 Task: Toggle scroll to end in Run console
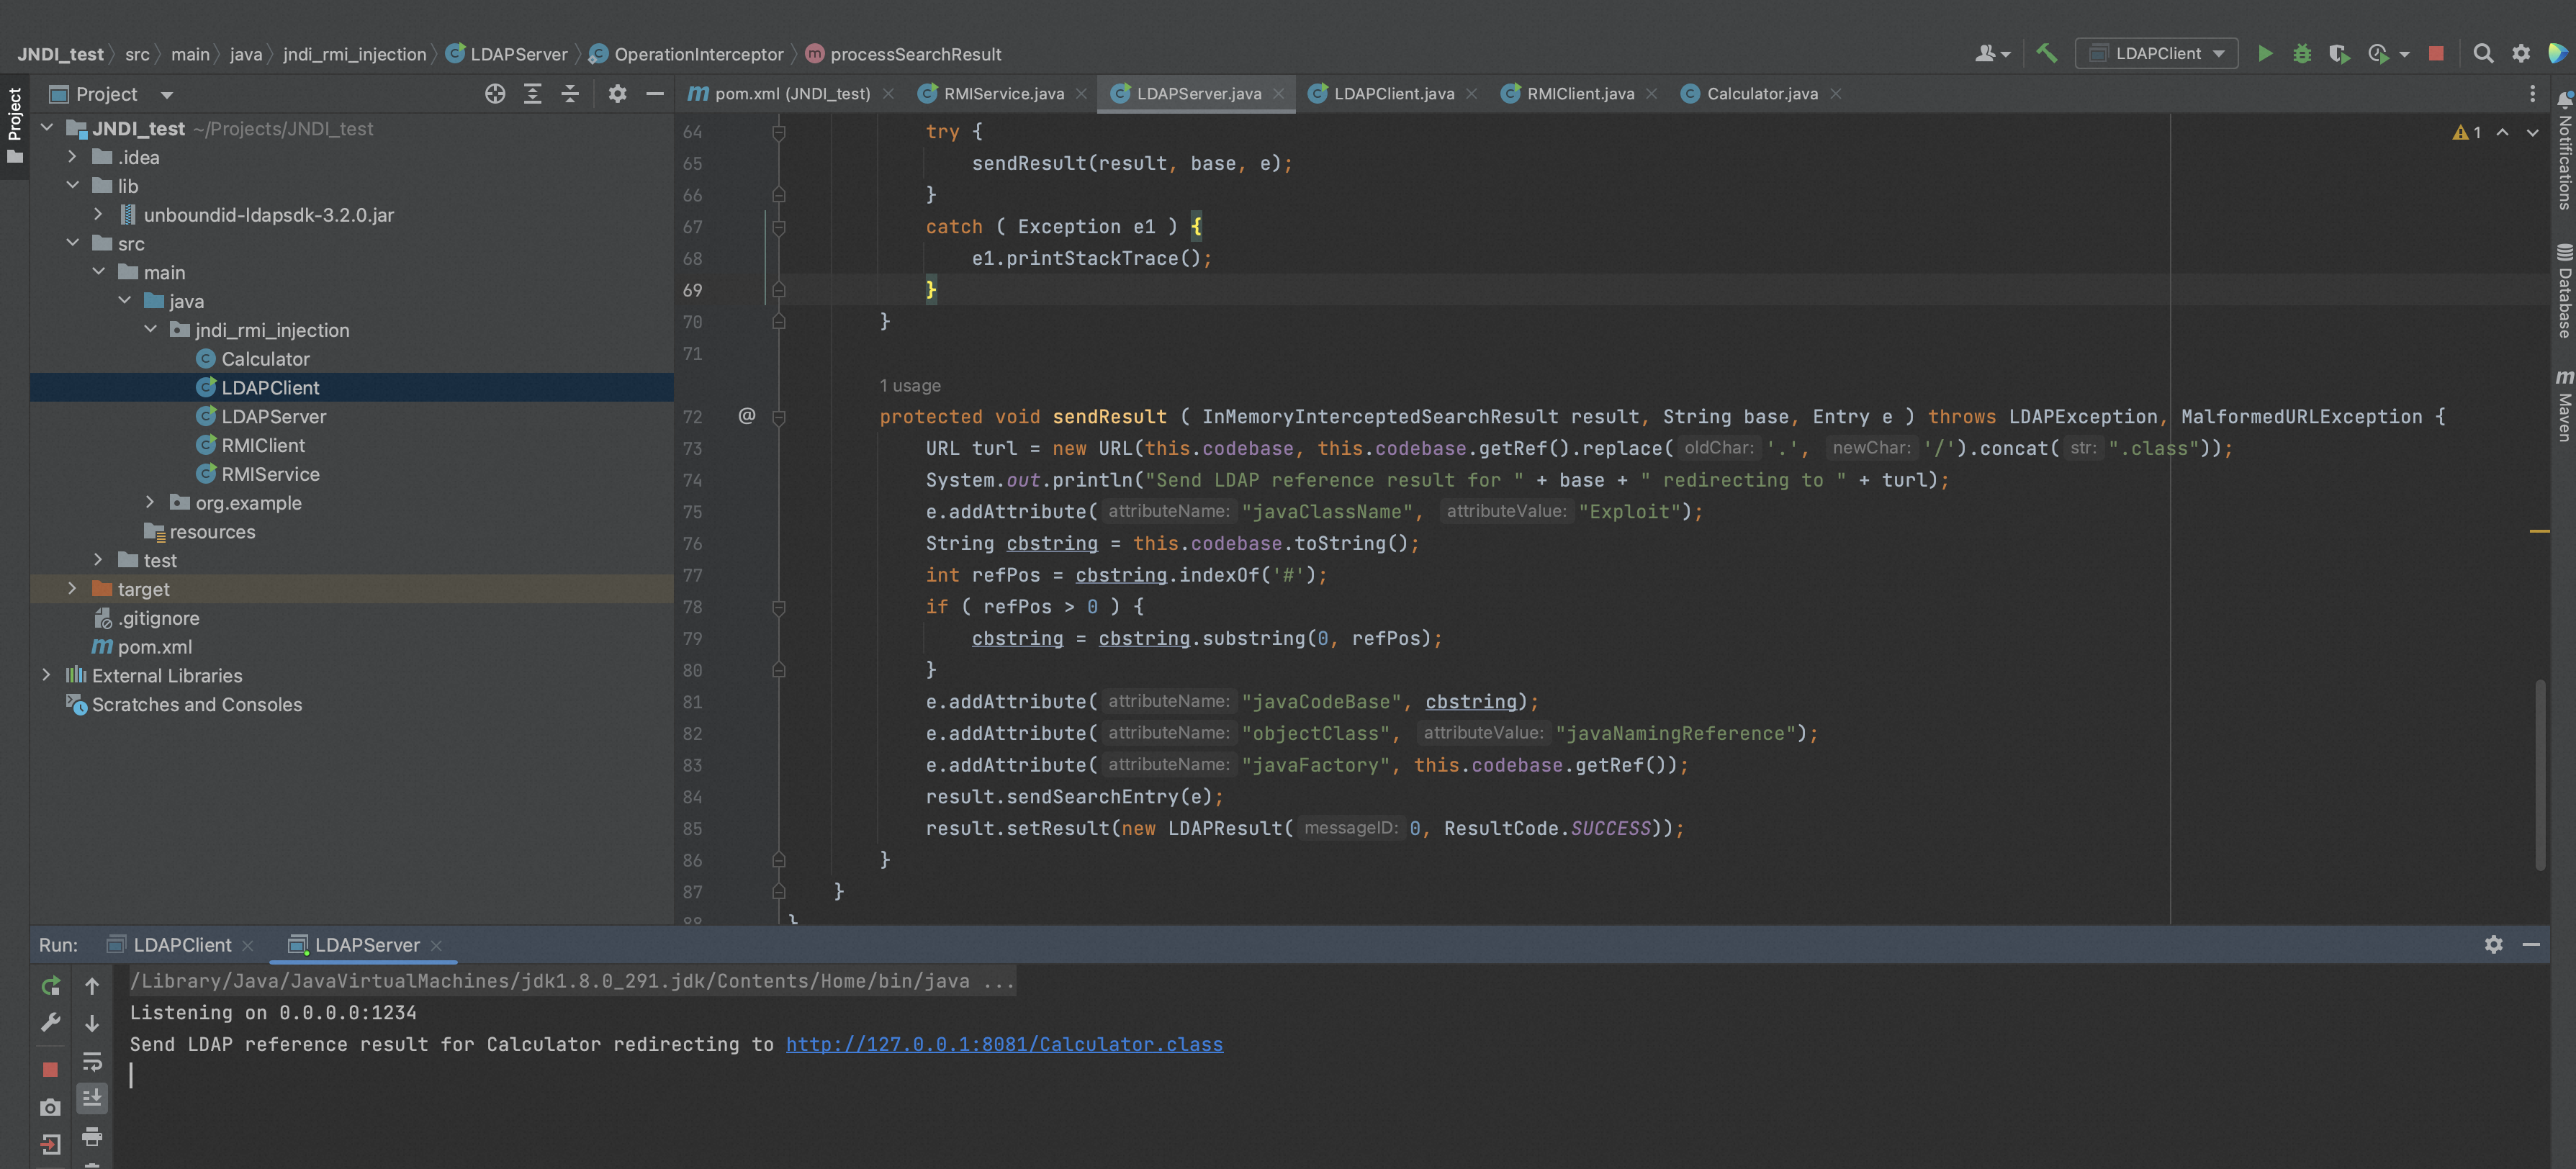coord(92,1098)
